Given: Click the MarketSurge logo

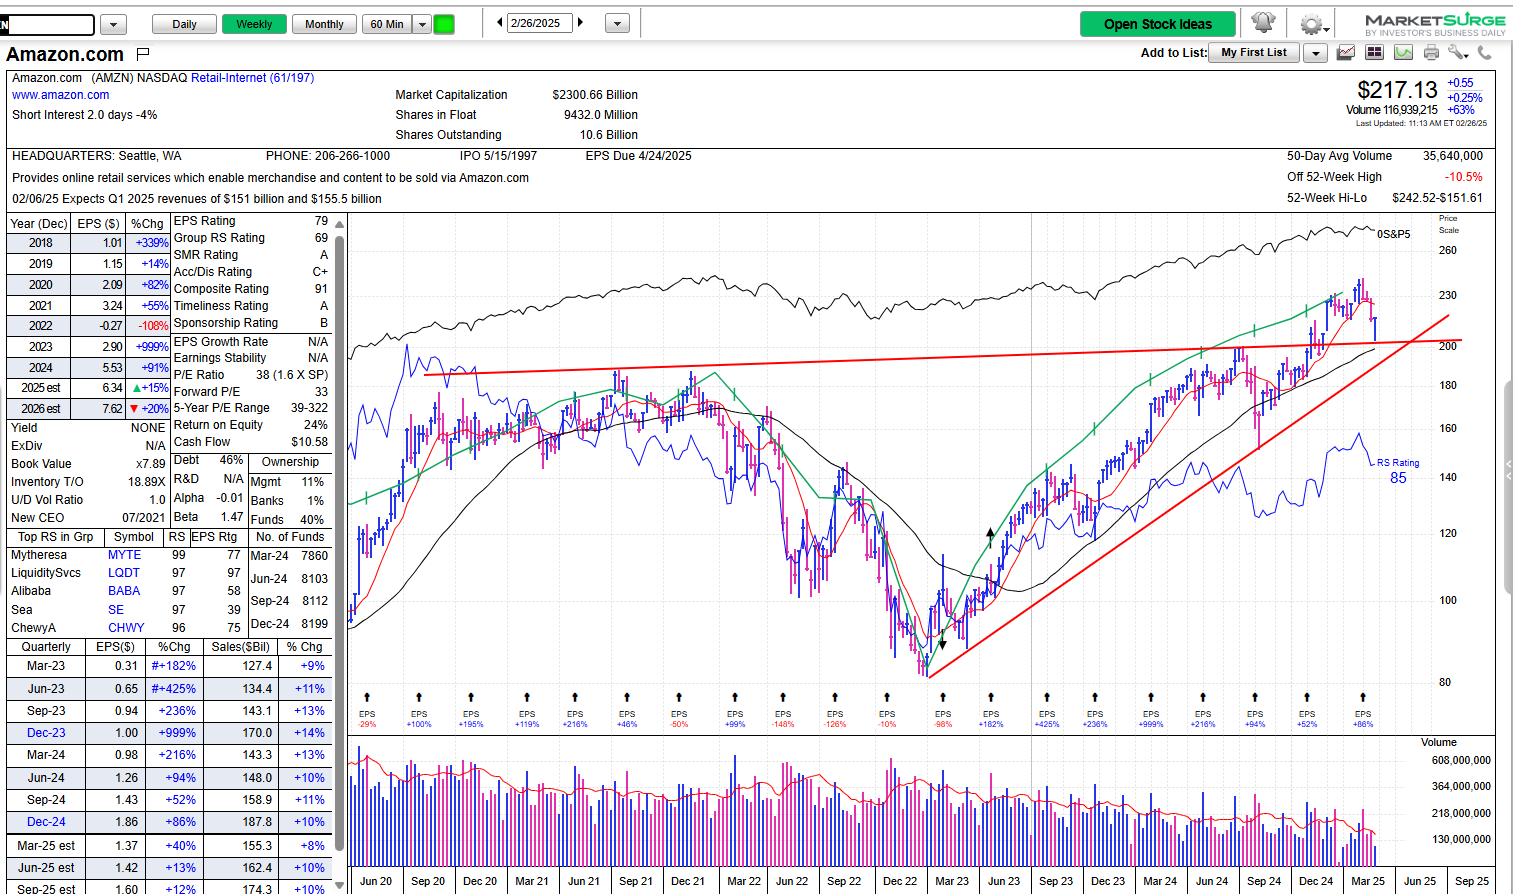Looking at the screenshot, I should [1435, 24].
